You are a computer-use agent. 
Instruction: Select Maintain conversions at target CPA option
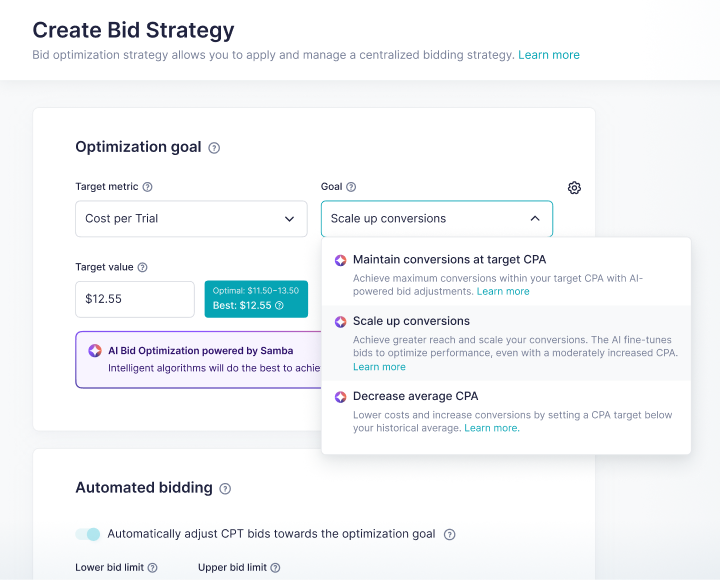[x=449, y=260]
